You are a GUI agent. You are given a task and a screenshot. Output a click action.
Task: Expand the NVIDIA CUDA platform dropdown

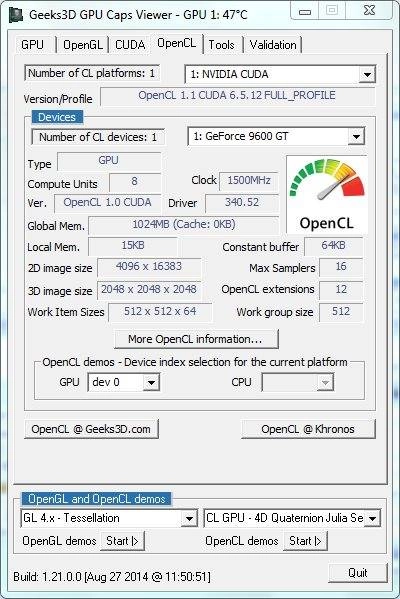tap(367, 74)
